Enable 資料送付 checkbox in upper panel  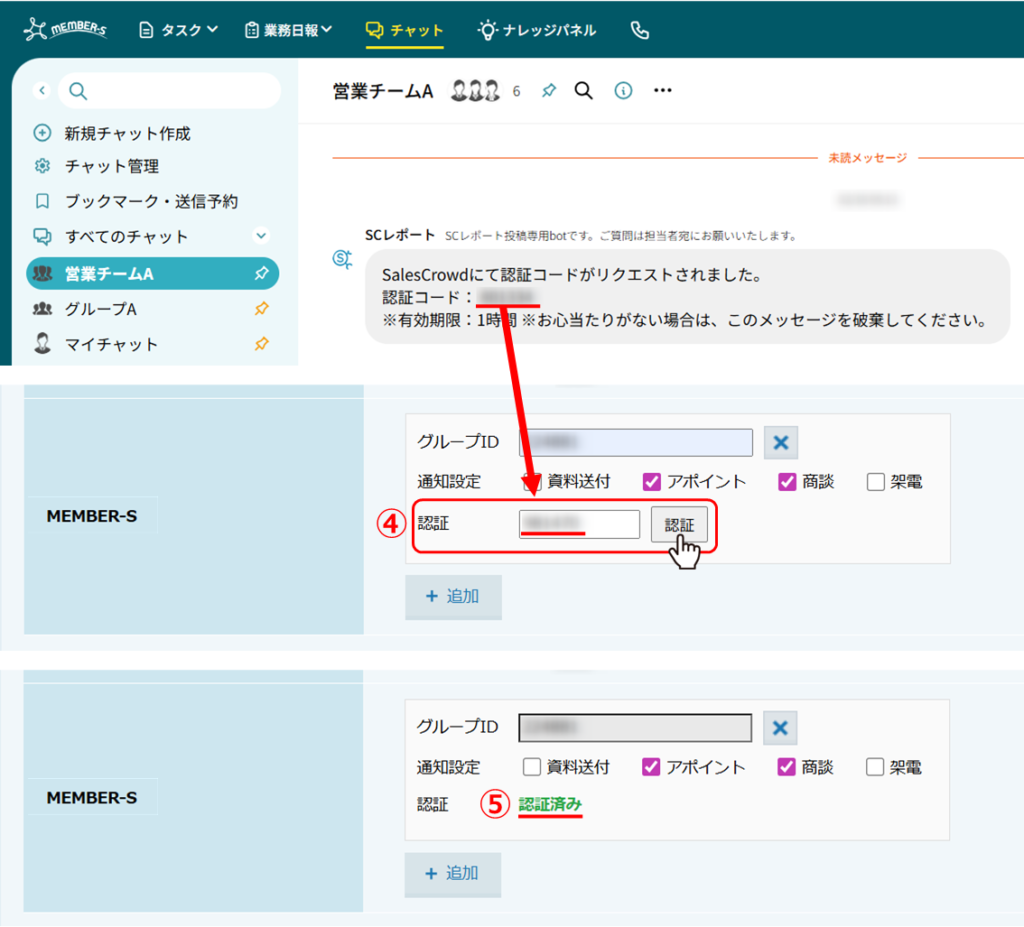click(533, 482)
